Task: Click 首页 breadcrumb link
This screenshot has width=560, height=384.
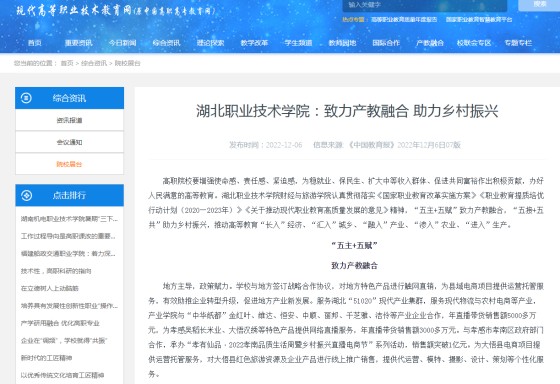Action: (x=67, y=63)
